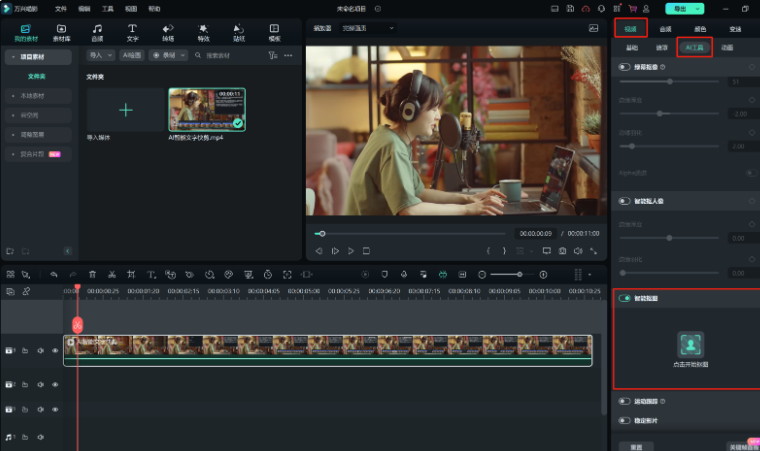Open the 音频 (Audio) media tab
Image resolution: width=760 pixels, height=451 pixels.
97,32
